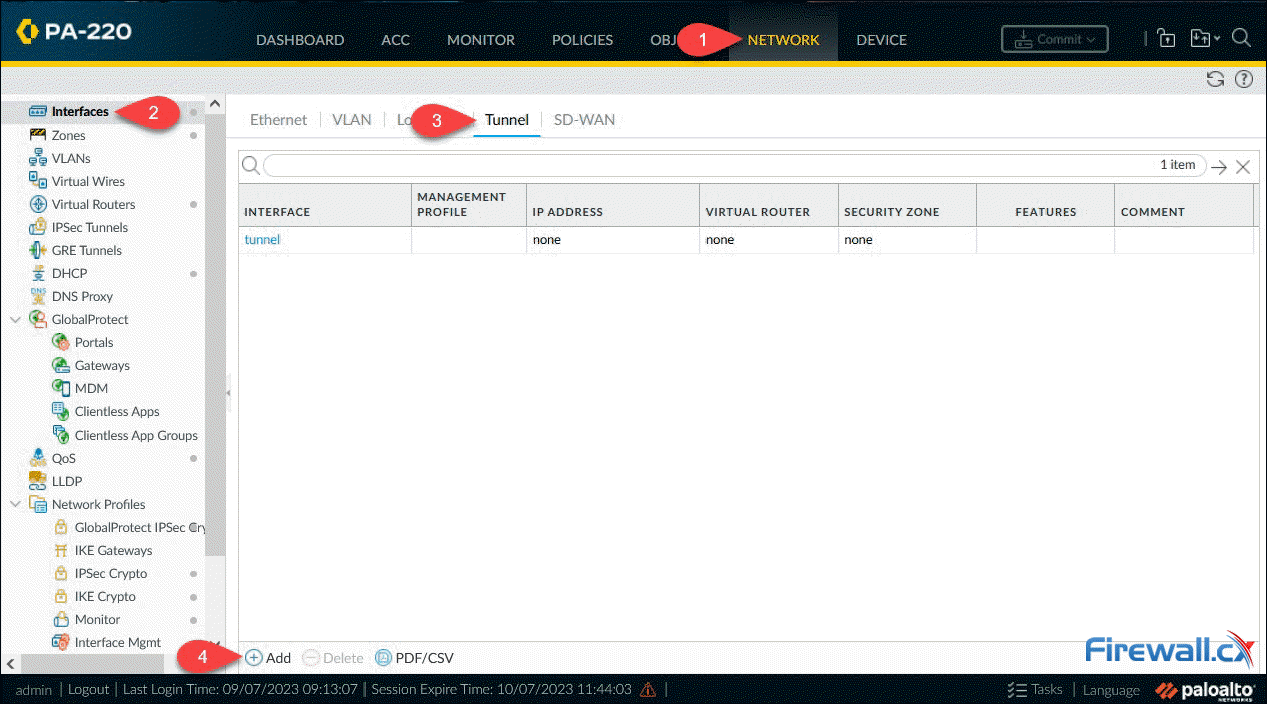Open the Zones sidebar icon
This screenshot has height=704, width=1267.
point(38,135)
